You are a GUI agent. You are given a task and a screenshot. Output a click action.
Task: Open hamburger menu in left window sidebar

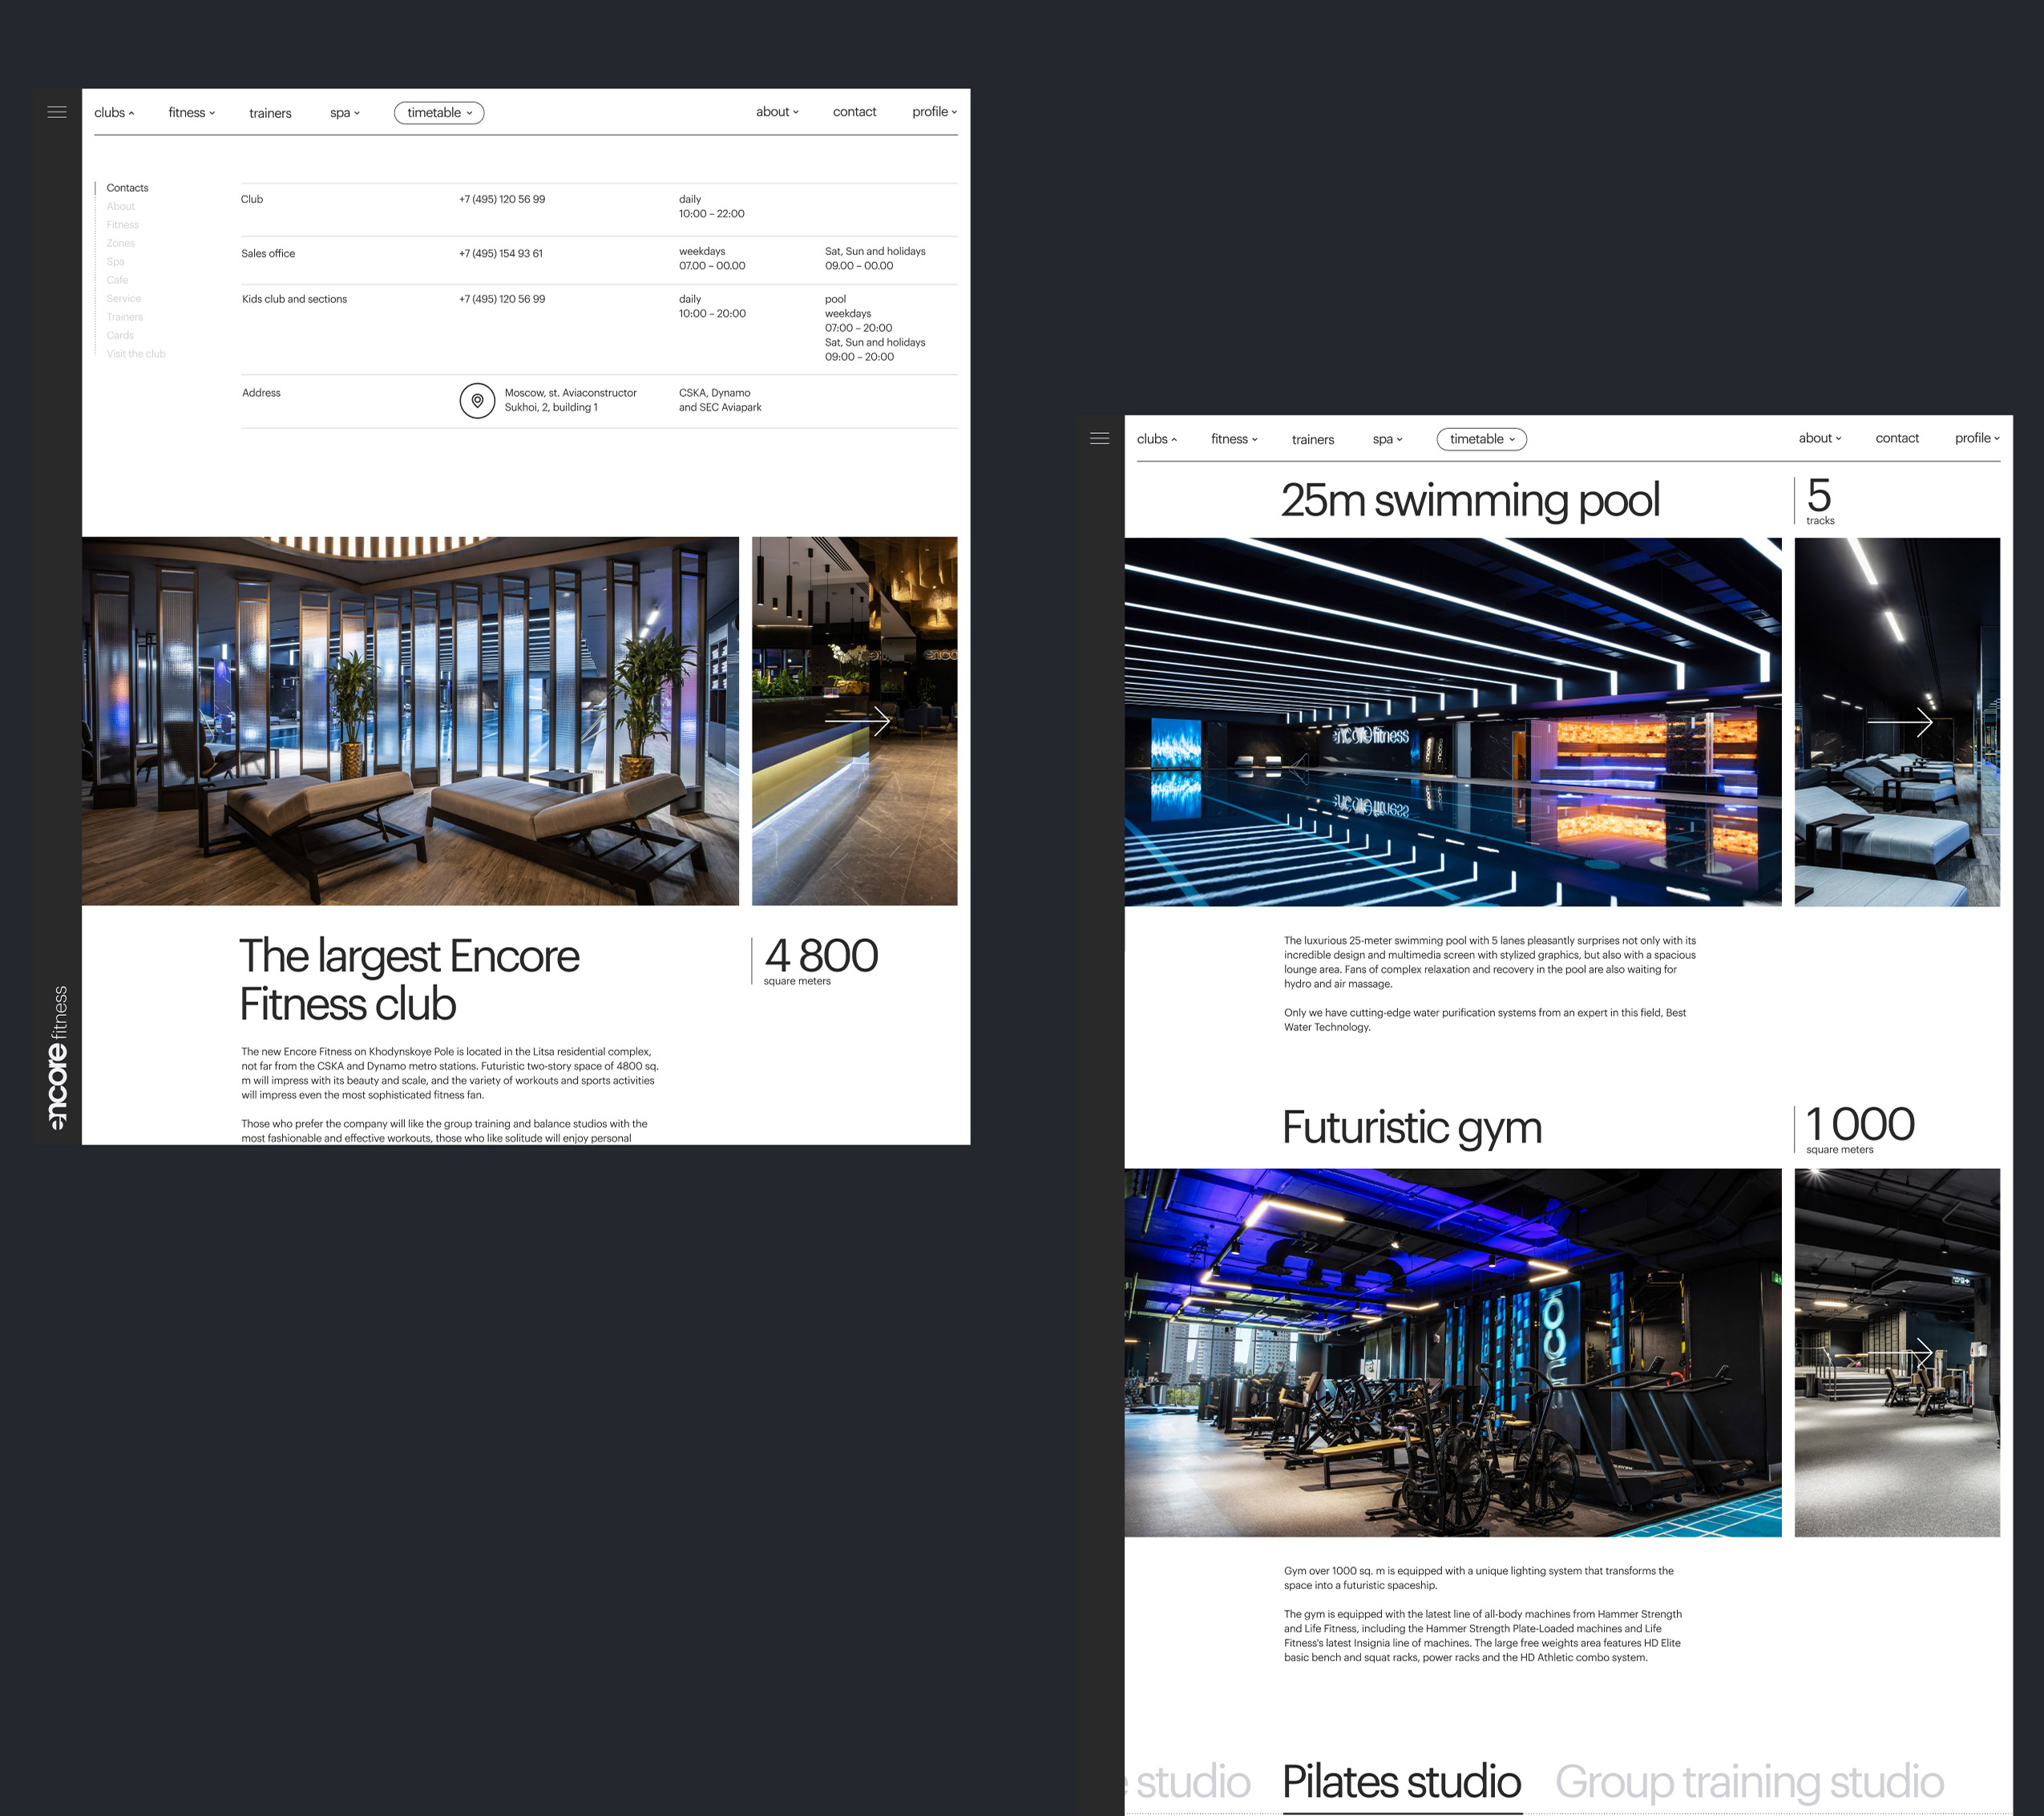(x=57, y=112)
